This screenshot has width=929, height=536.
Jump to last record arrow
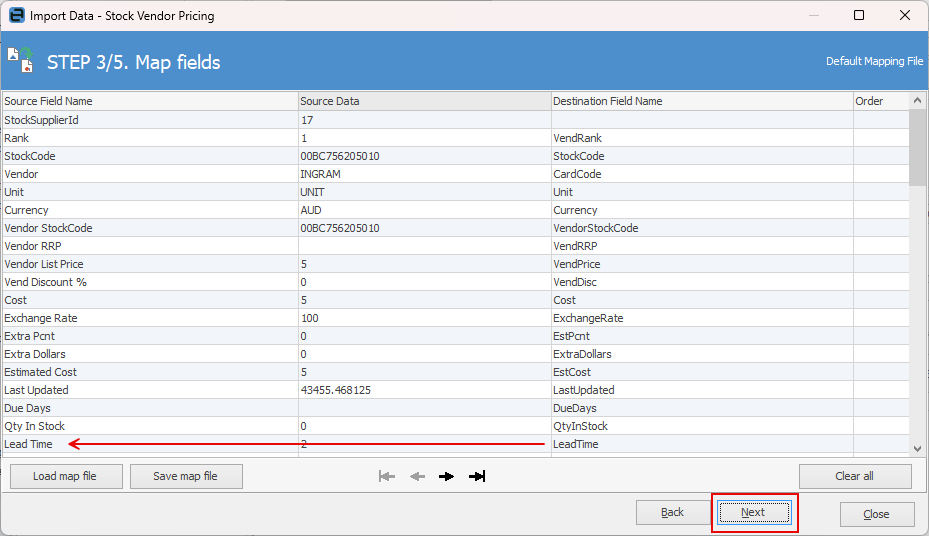click(477, 476)
